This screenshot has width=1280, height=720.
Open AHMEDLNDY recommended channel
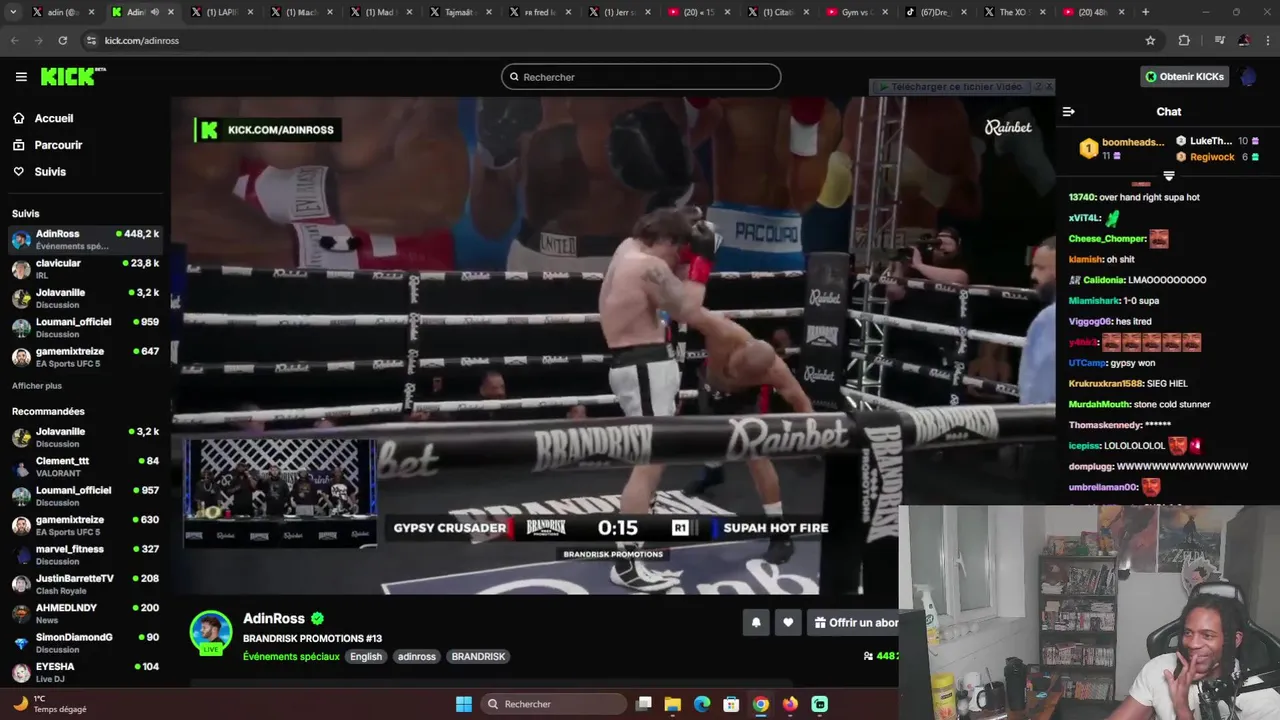(x=85, y=613)
